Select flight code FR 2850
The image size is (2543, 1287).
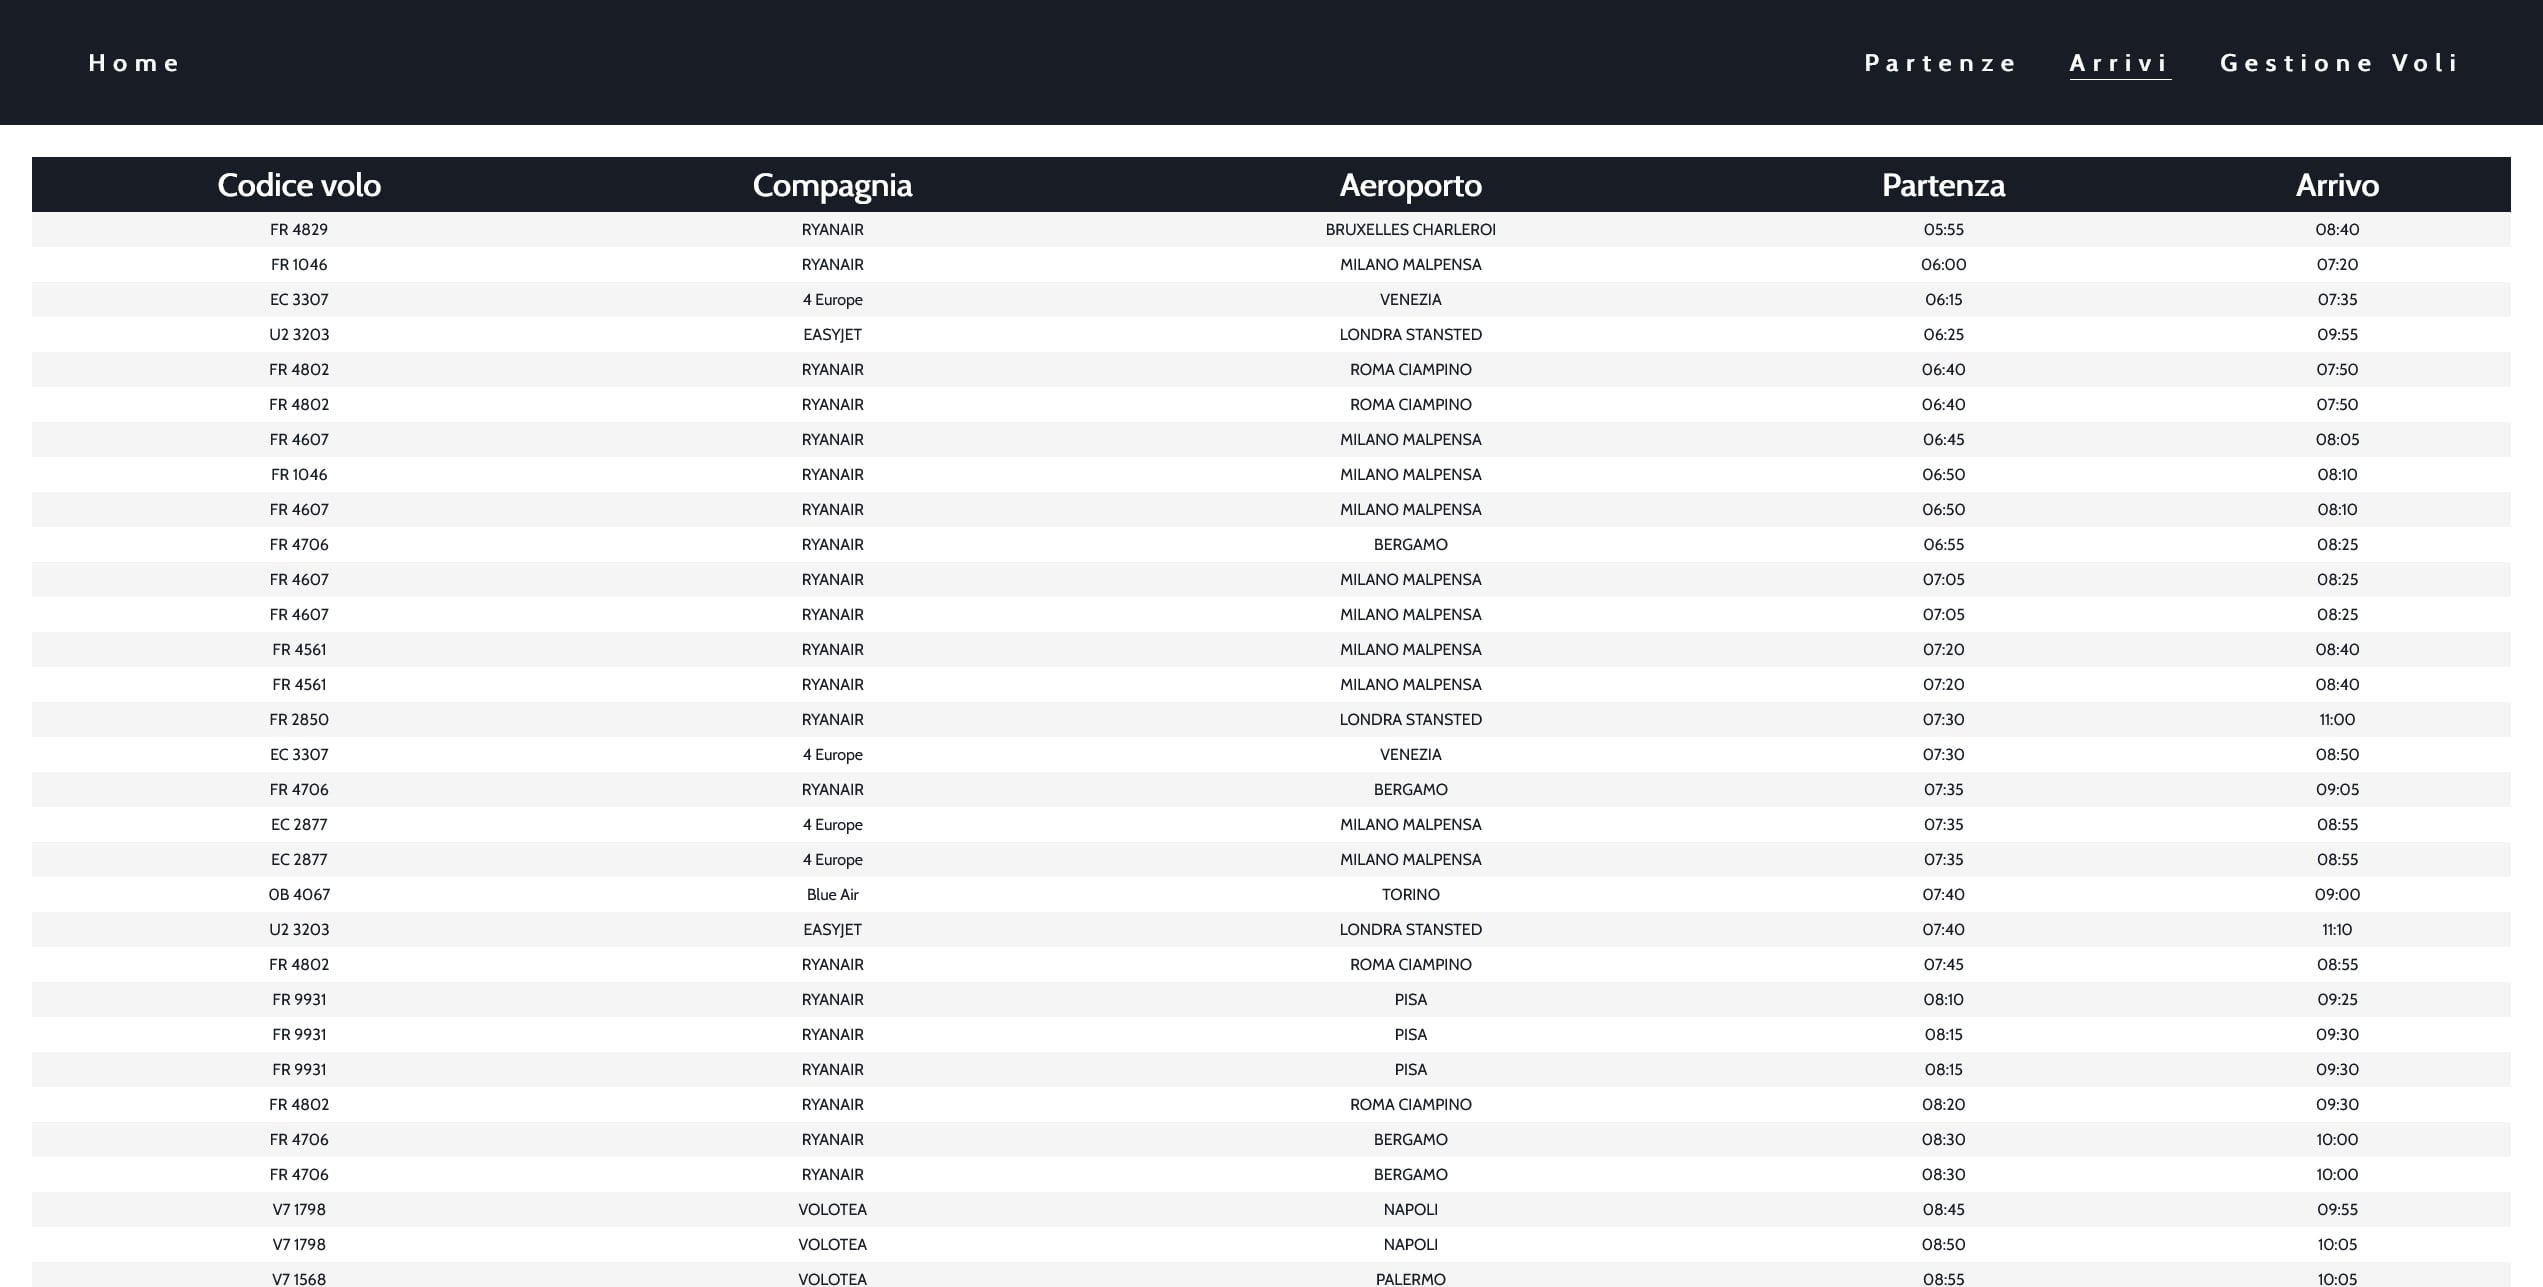click(299, 719)
